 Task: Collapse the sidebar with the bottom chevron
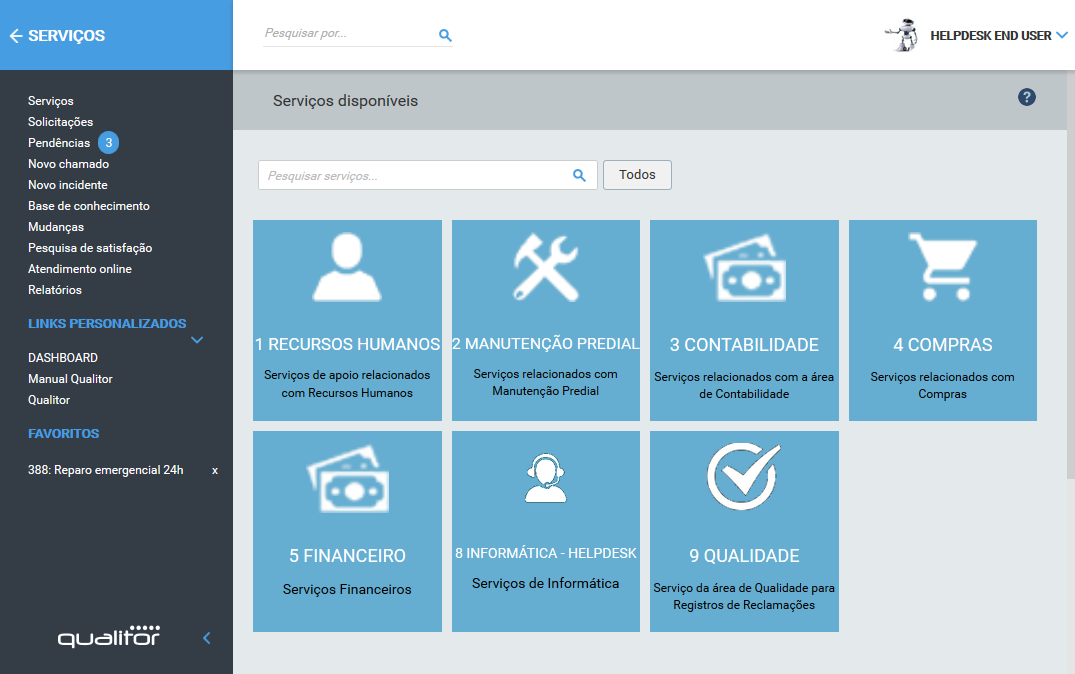(206, 637)
